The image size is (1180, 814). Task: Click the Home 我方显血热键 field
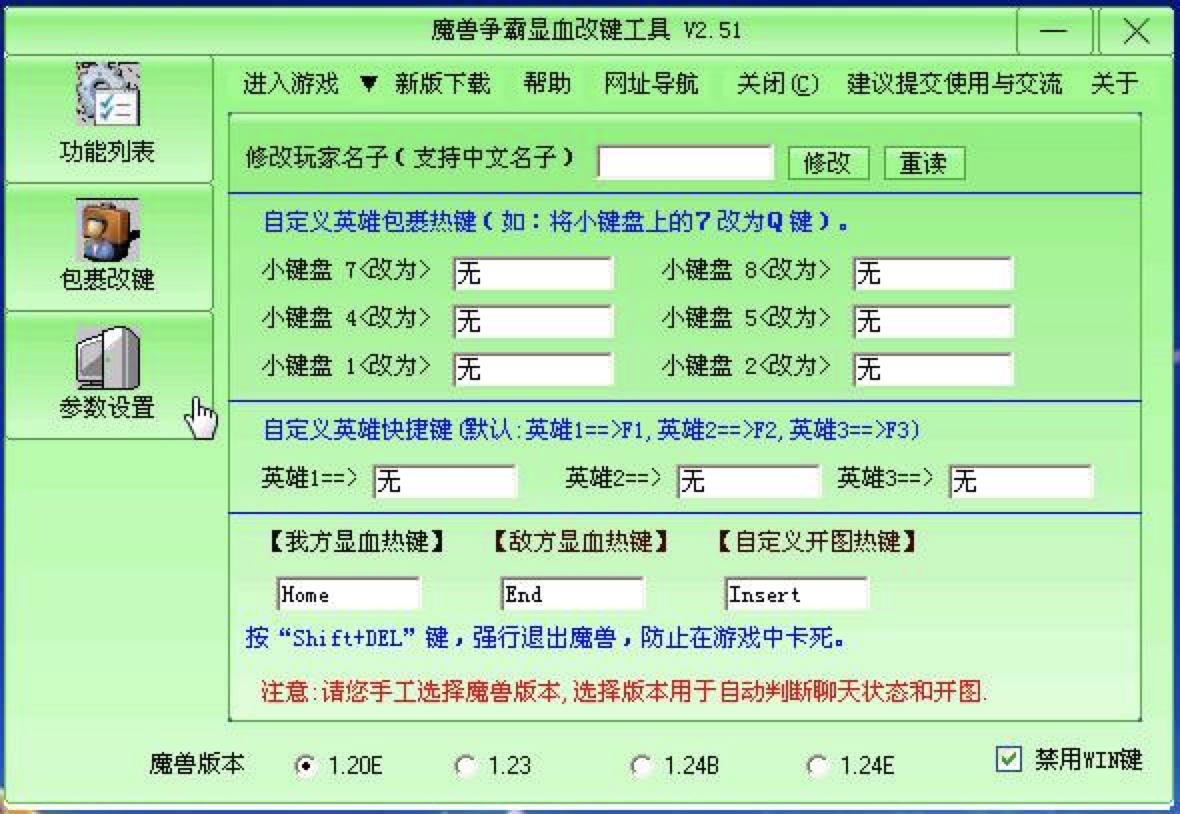[x=349, y=594]
